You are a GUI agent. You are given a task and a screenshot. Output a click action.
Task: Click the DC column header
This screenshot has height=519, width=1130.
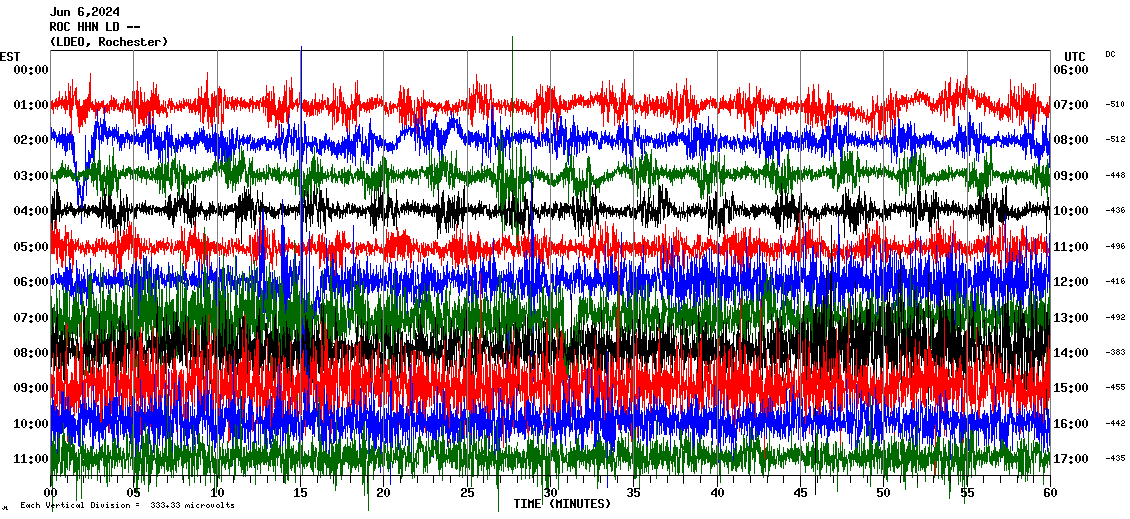(1110, 54)
